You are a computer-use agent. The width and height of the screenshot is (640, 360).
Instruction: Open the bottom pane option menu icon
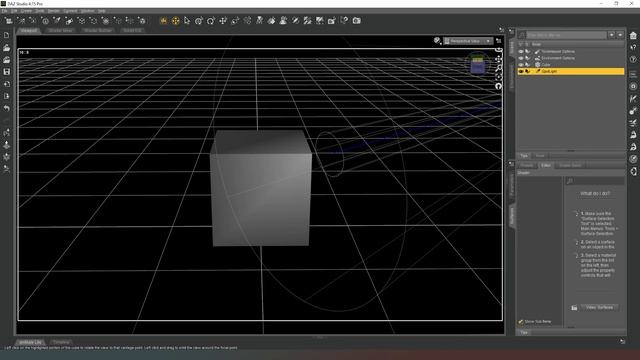point(622,341)
